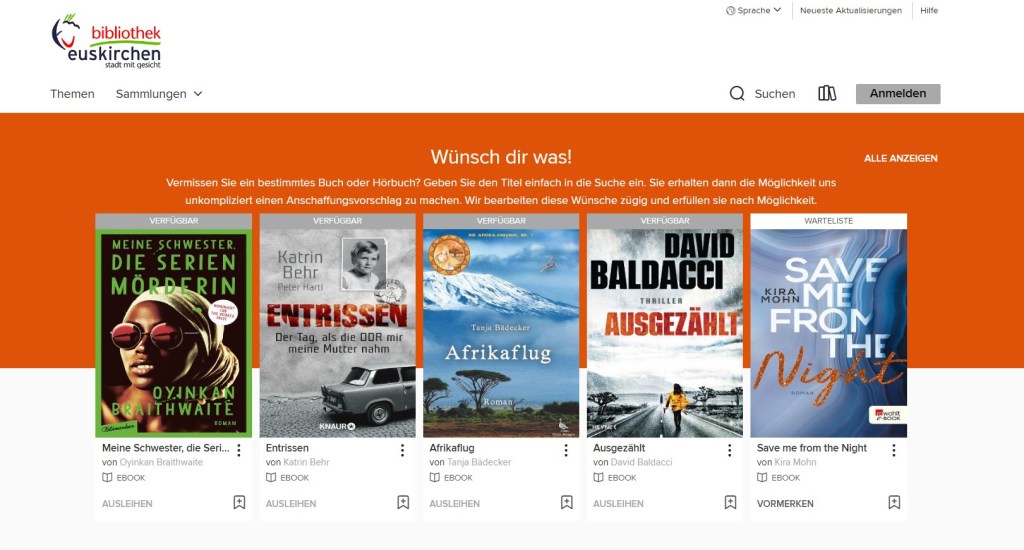The width and height of the screenshot is (1024, 550).
Task: Open the Ausgezählt book cover
Action: [x=665, y=333]
